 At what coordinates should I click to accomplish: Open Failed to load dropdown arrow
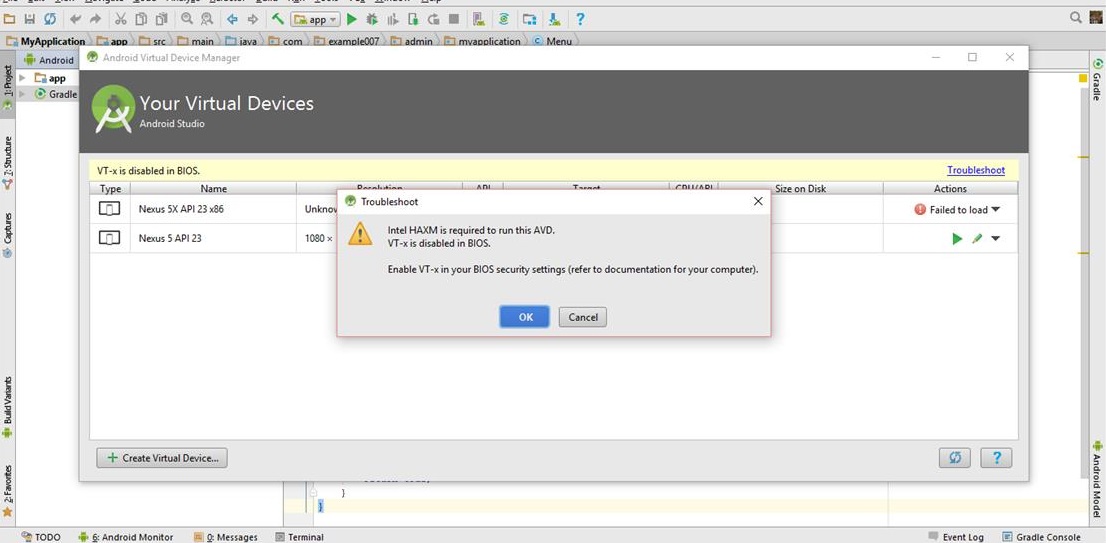[995, 209]
